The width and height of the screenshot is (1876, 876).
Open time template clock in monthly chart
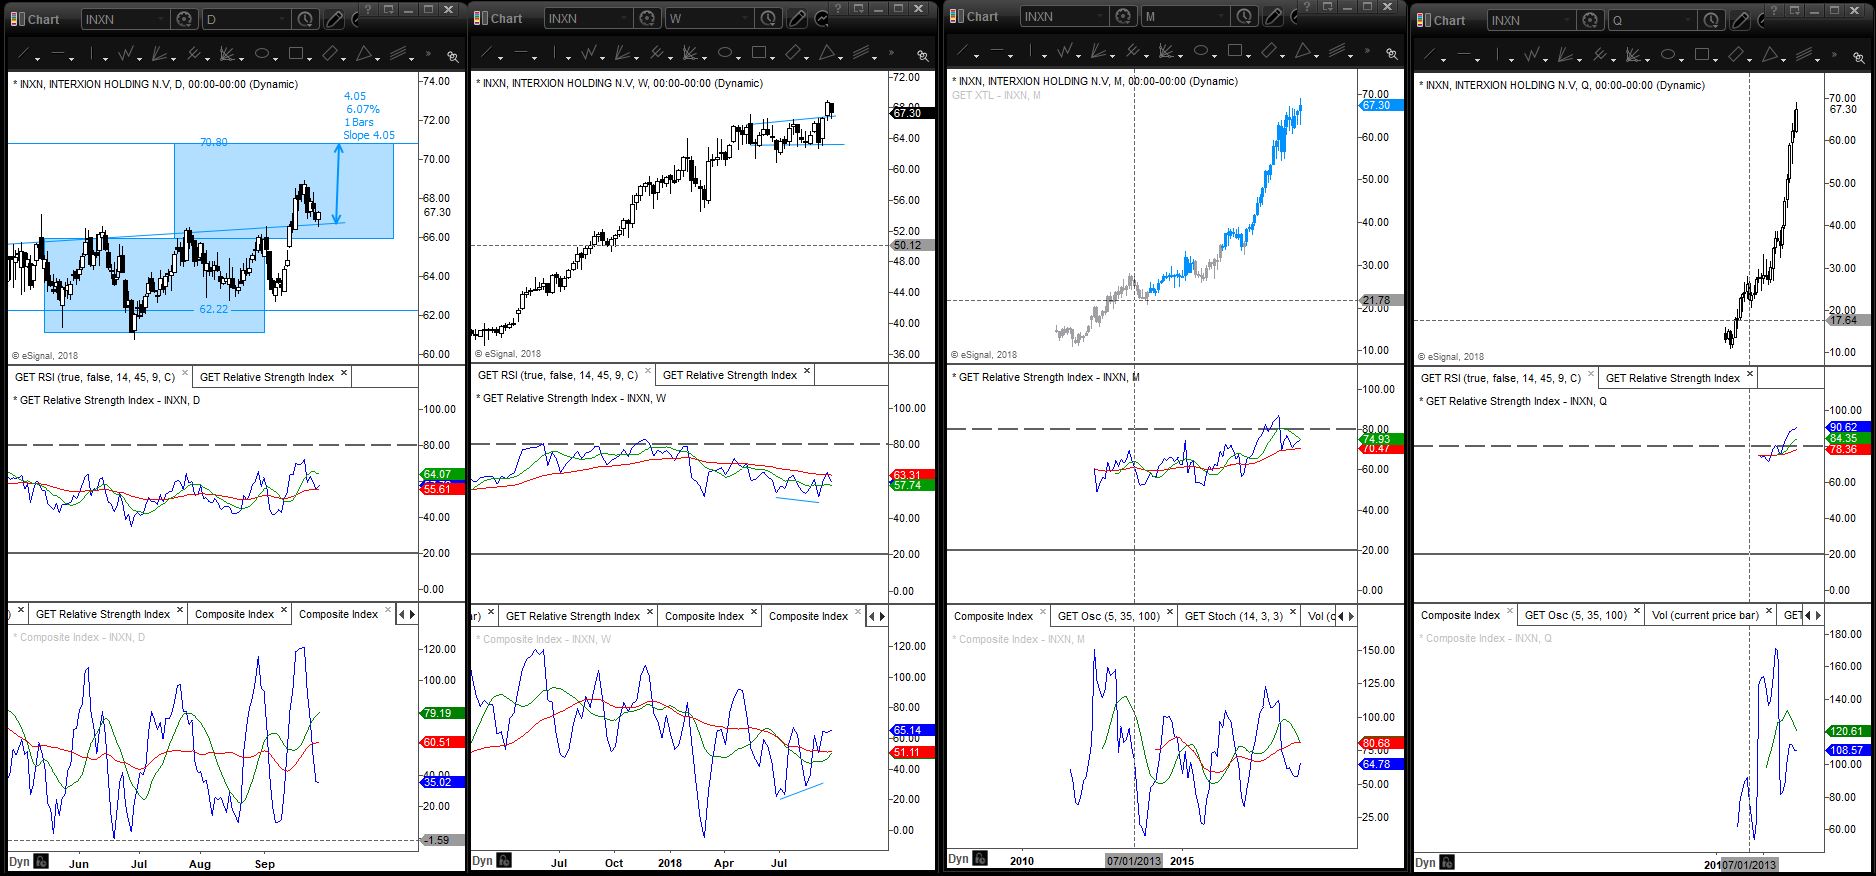pyautogui.click(x=1244, y=17)
